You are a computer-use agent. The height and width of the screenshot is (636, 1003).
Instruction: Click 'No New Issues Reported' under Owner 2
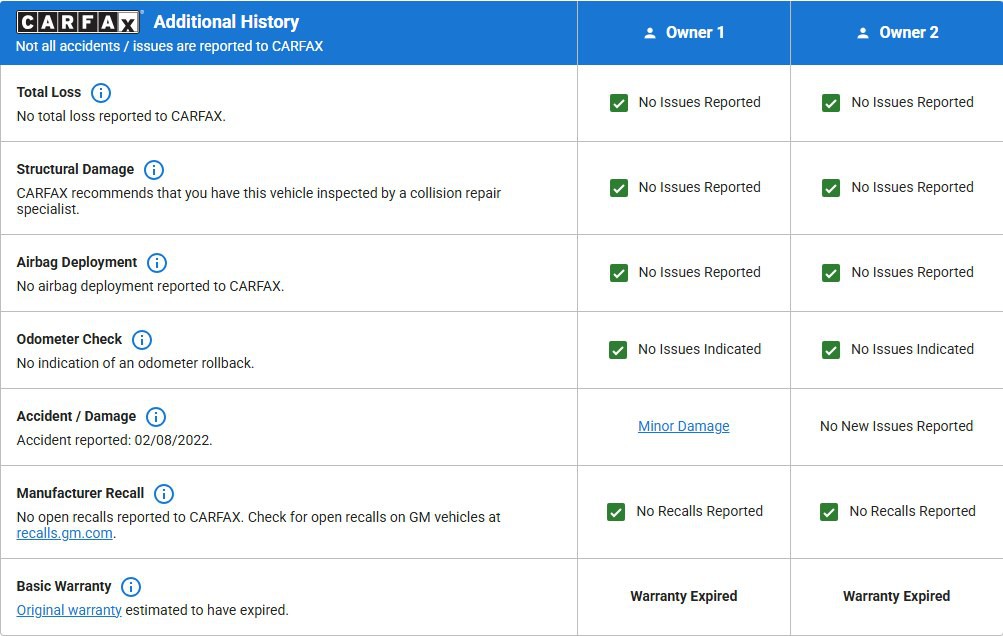coord(897,426)
